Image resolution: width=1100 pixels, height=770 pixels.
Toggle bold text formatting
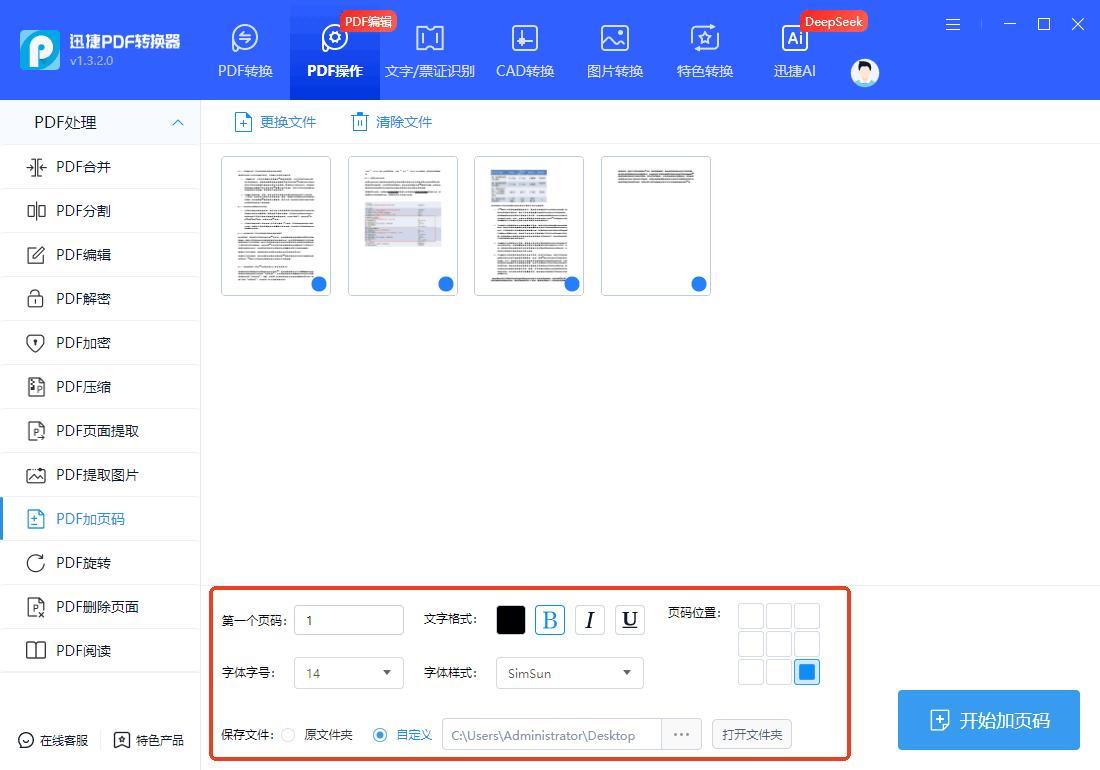tap(550, 620)
